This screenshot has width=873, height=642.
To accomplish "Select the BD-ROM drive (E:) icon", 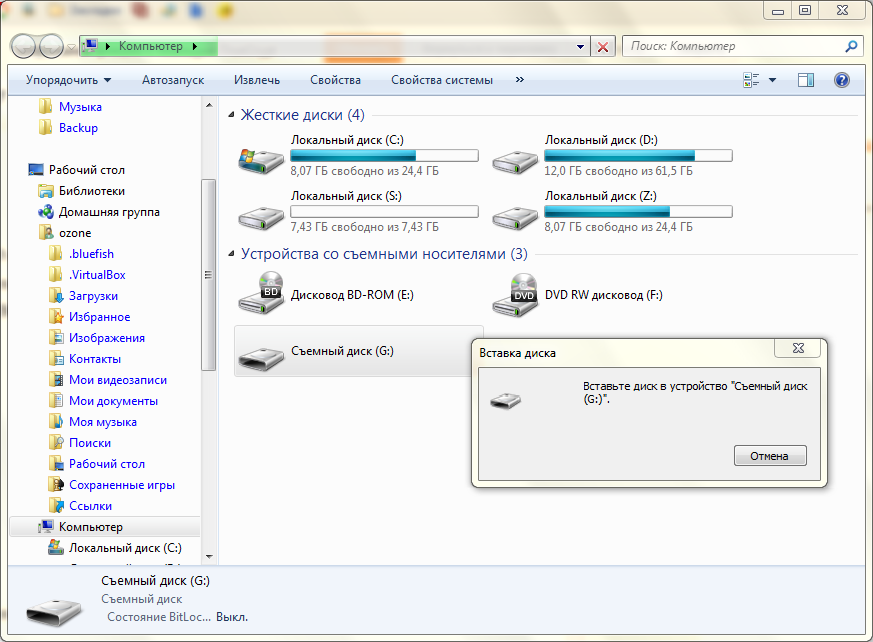I will point(261,293).
